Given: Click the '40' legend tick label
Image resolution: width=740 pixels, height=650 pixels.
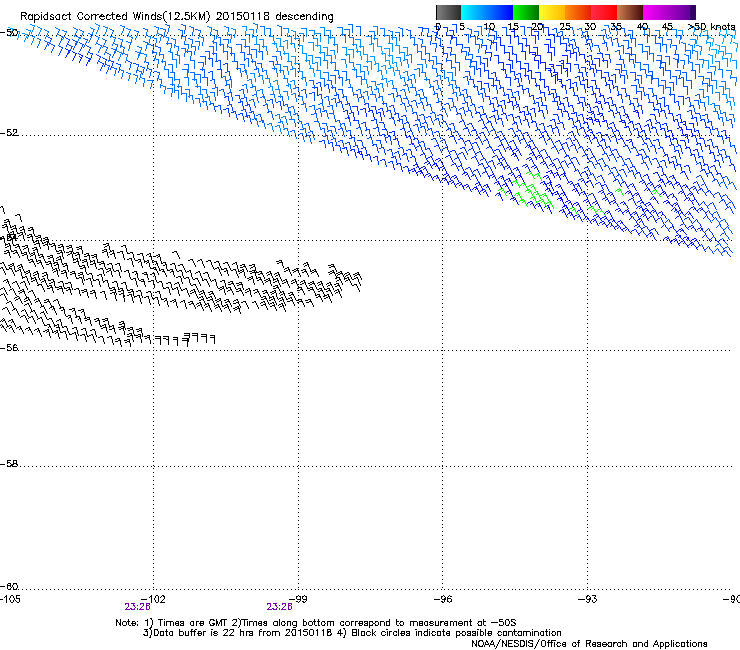Looking at the screenshot, I should point(642,27).
